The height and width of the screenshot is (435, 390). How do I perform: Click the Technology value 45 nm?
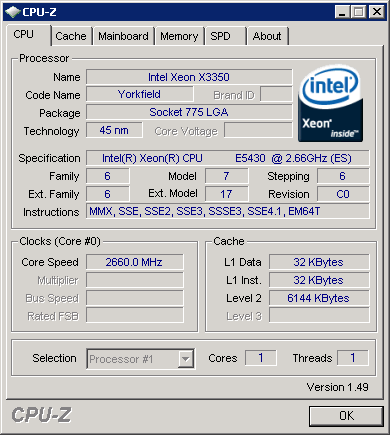click(x=114, y=130)
